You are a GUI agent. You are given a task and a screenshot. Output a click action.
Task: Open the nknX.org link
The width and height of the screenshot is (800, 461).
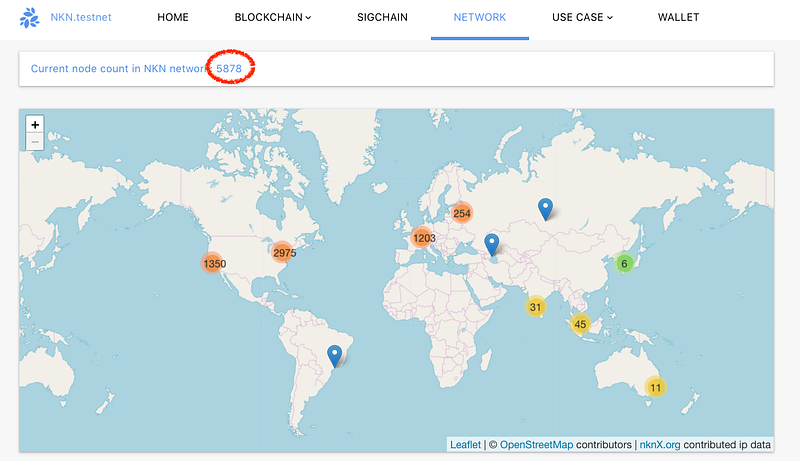[660, 445]
